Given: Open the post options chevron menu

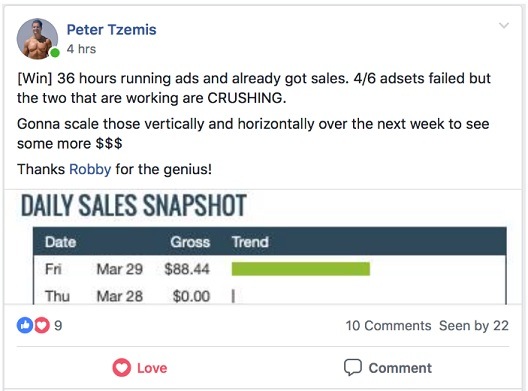Looking at the screenshot, I should pos(504,25).
